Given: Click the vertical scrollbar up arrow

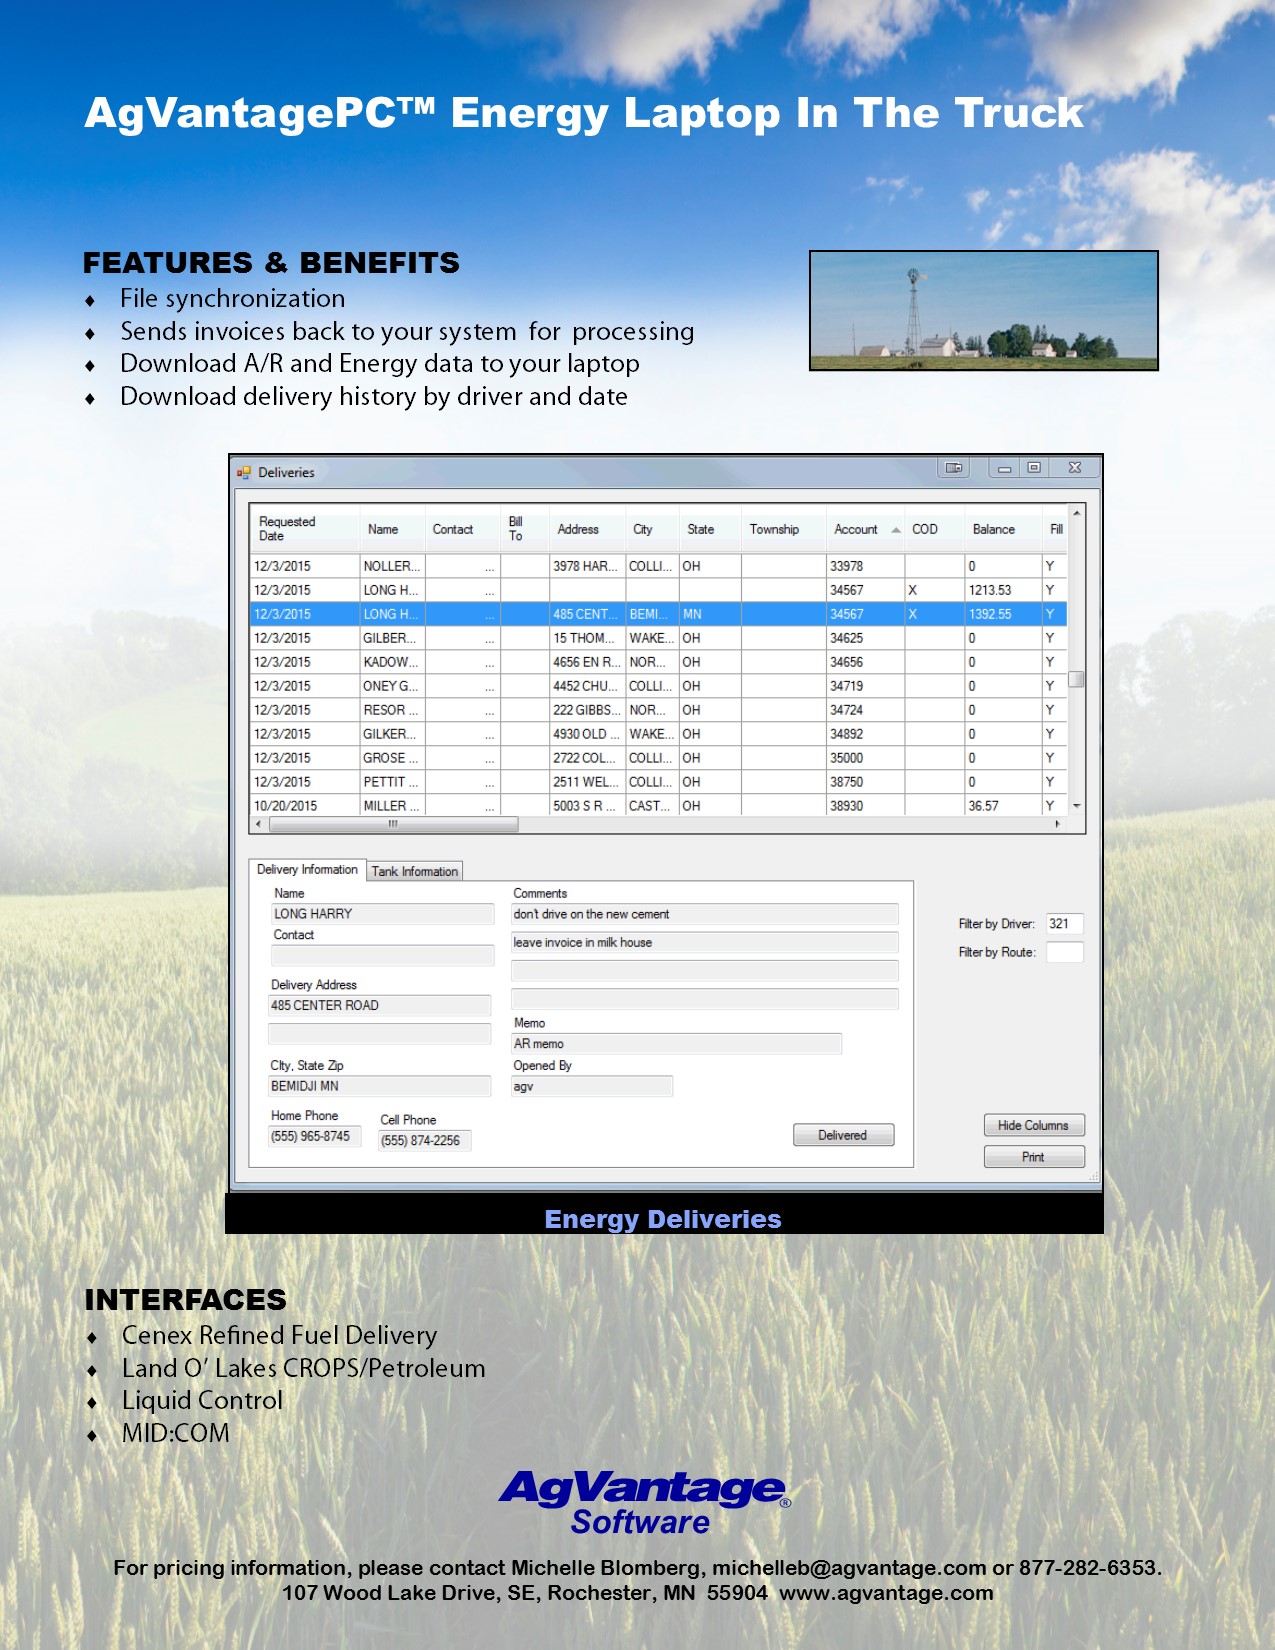Looking at the screenshot, I should [x=1077, y=513].
